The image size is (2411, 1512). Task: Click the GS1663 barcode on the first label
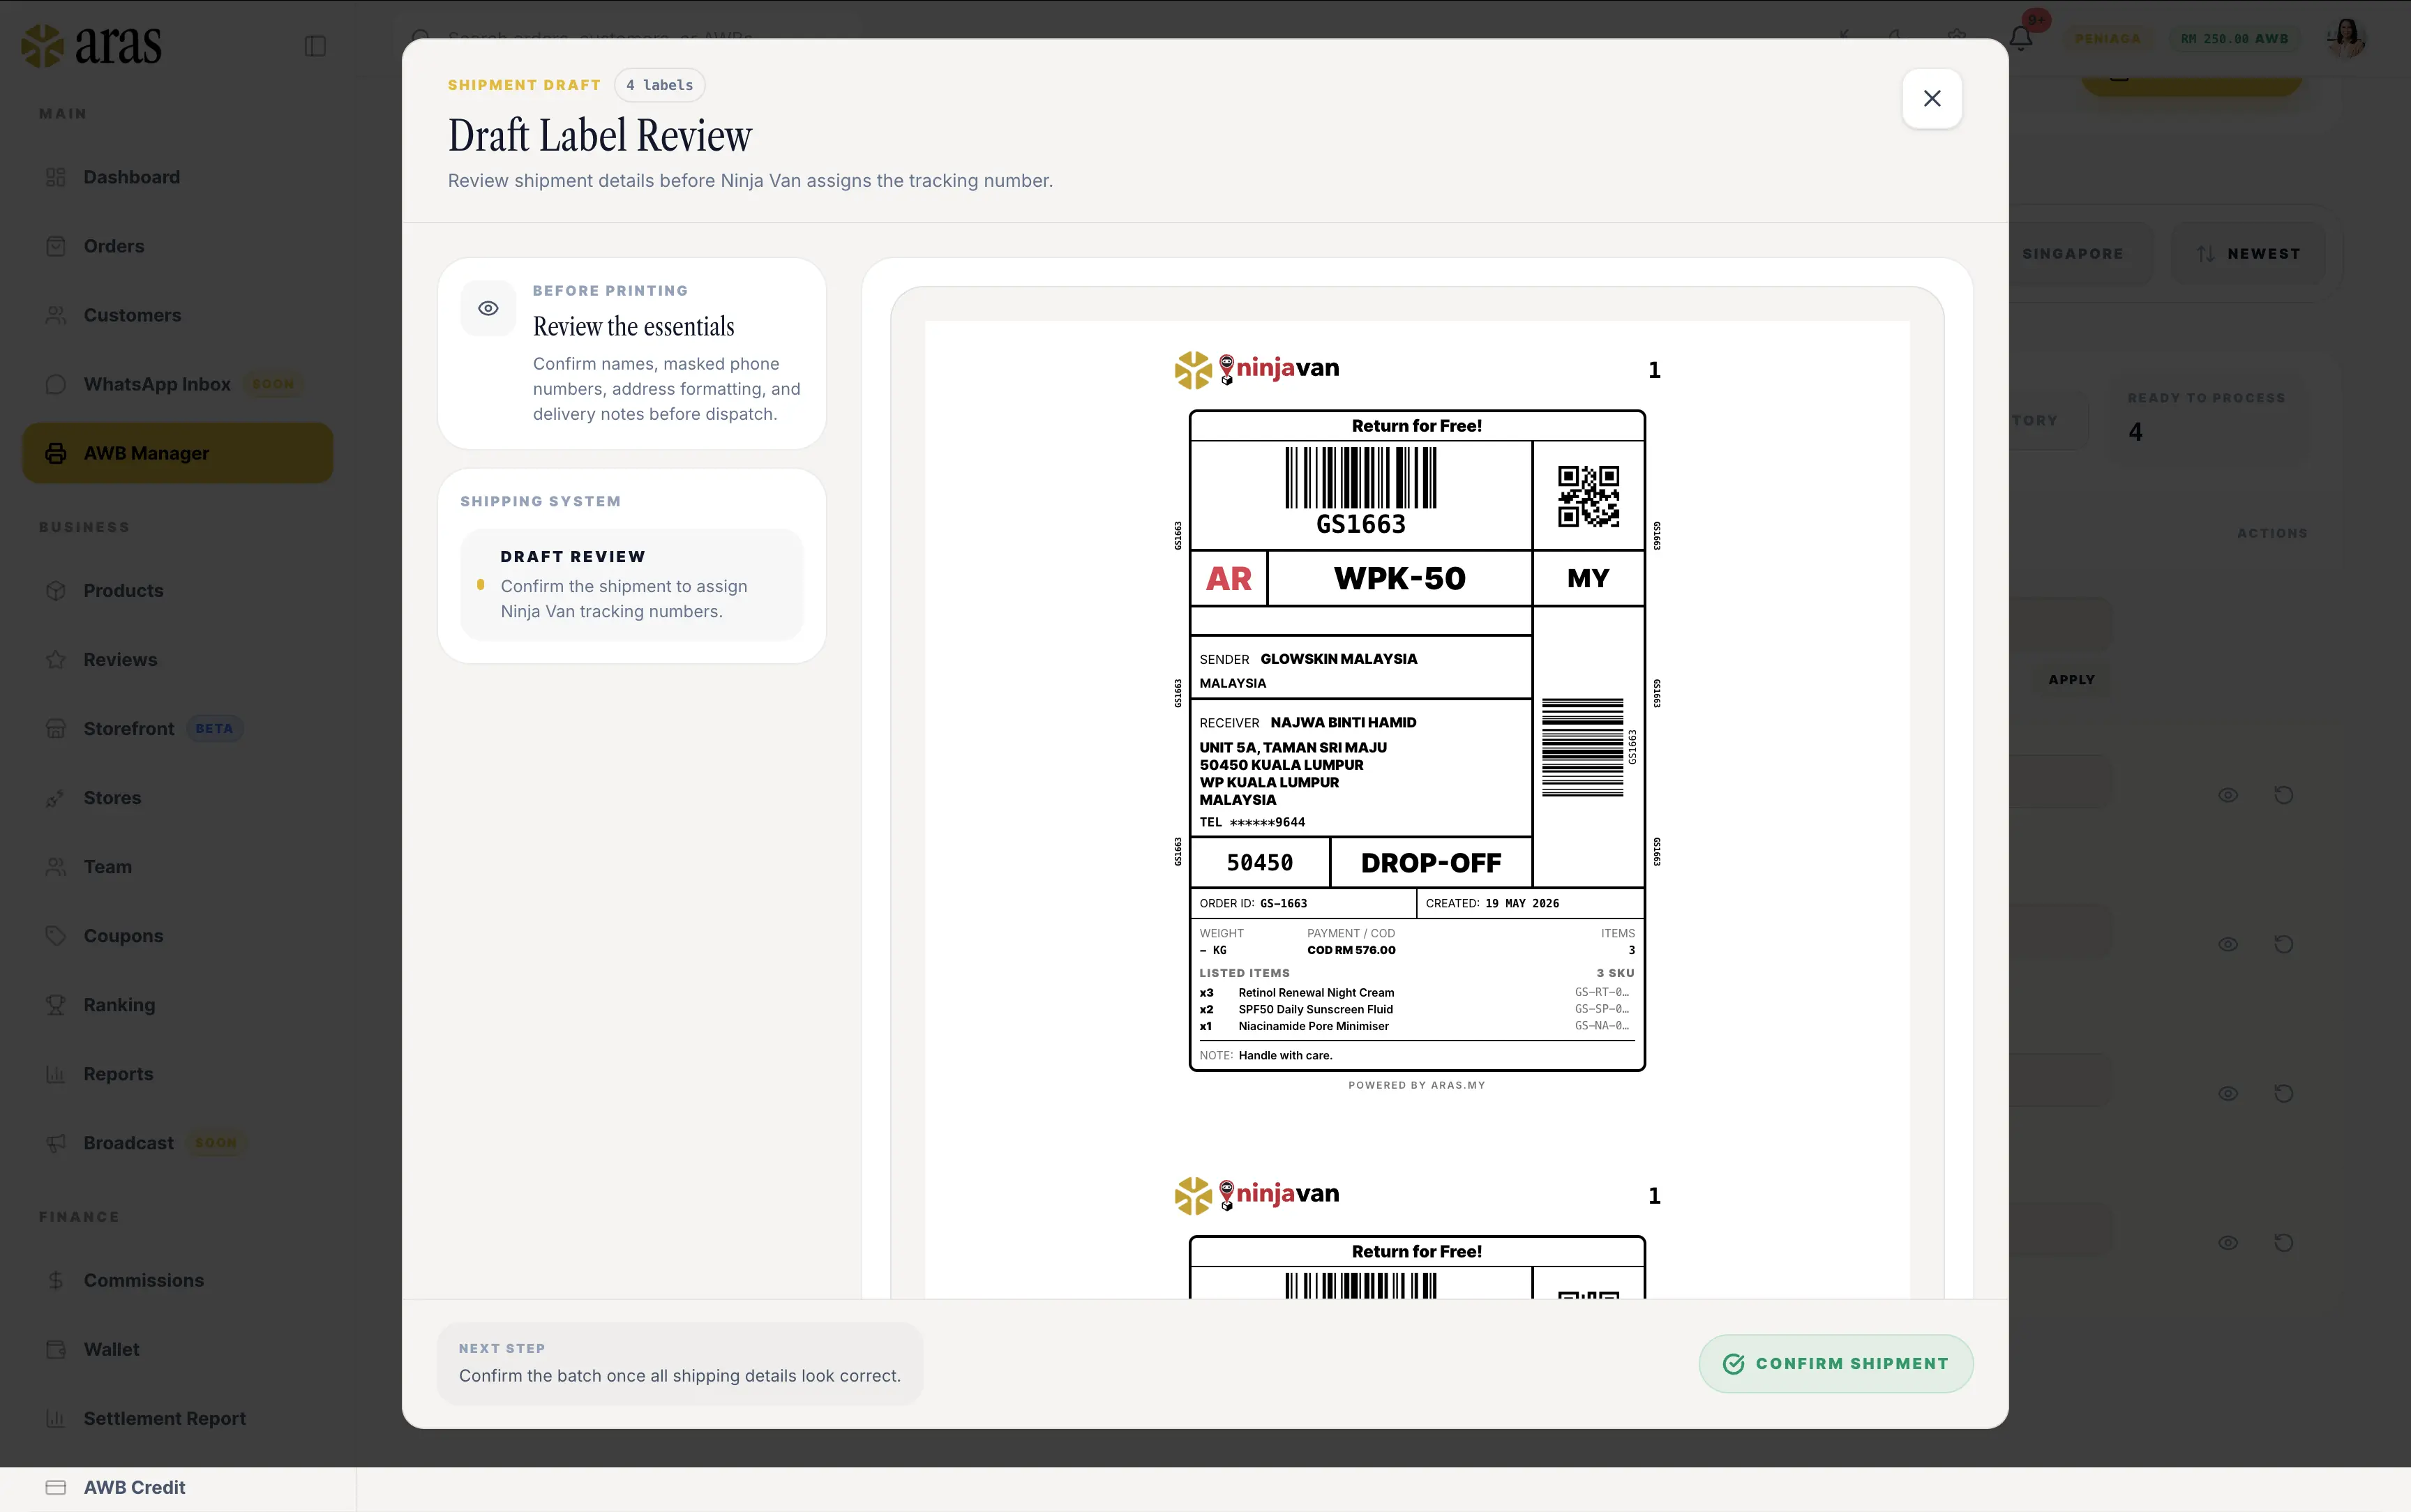coord(1360,478)
